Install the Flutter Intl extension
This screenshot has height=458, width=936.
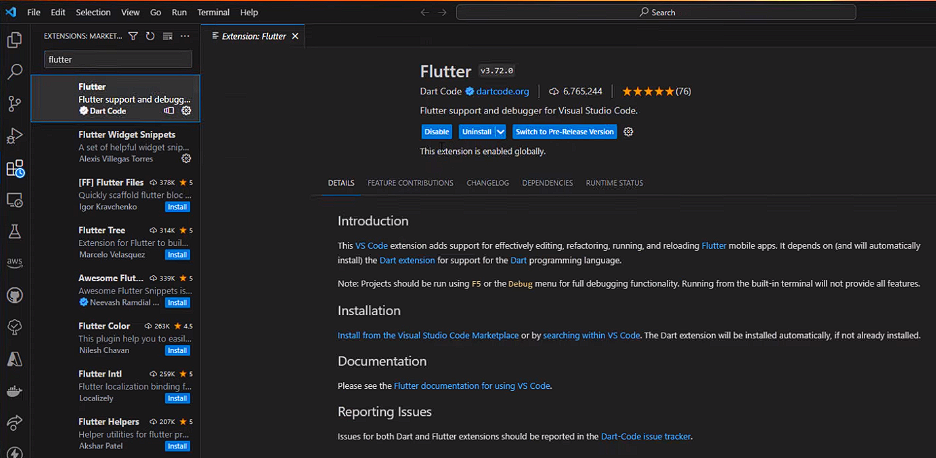[x=177, y=398]
